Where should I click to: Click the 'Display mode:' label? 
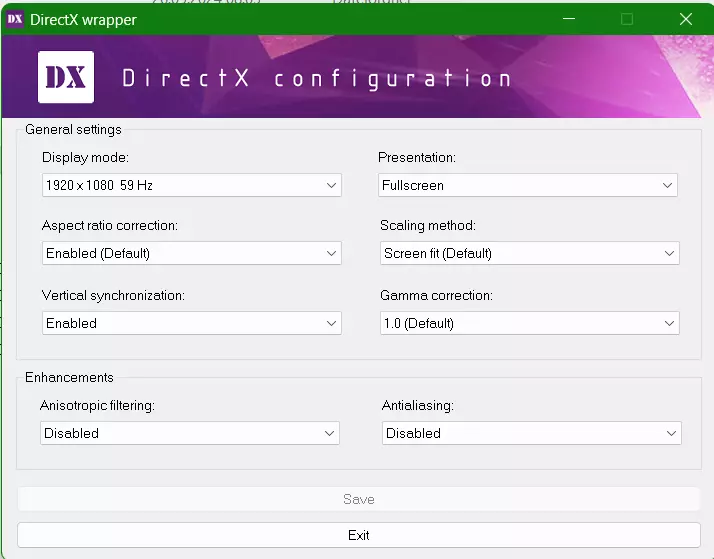click(86, 158)
